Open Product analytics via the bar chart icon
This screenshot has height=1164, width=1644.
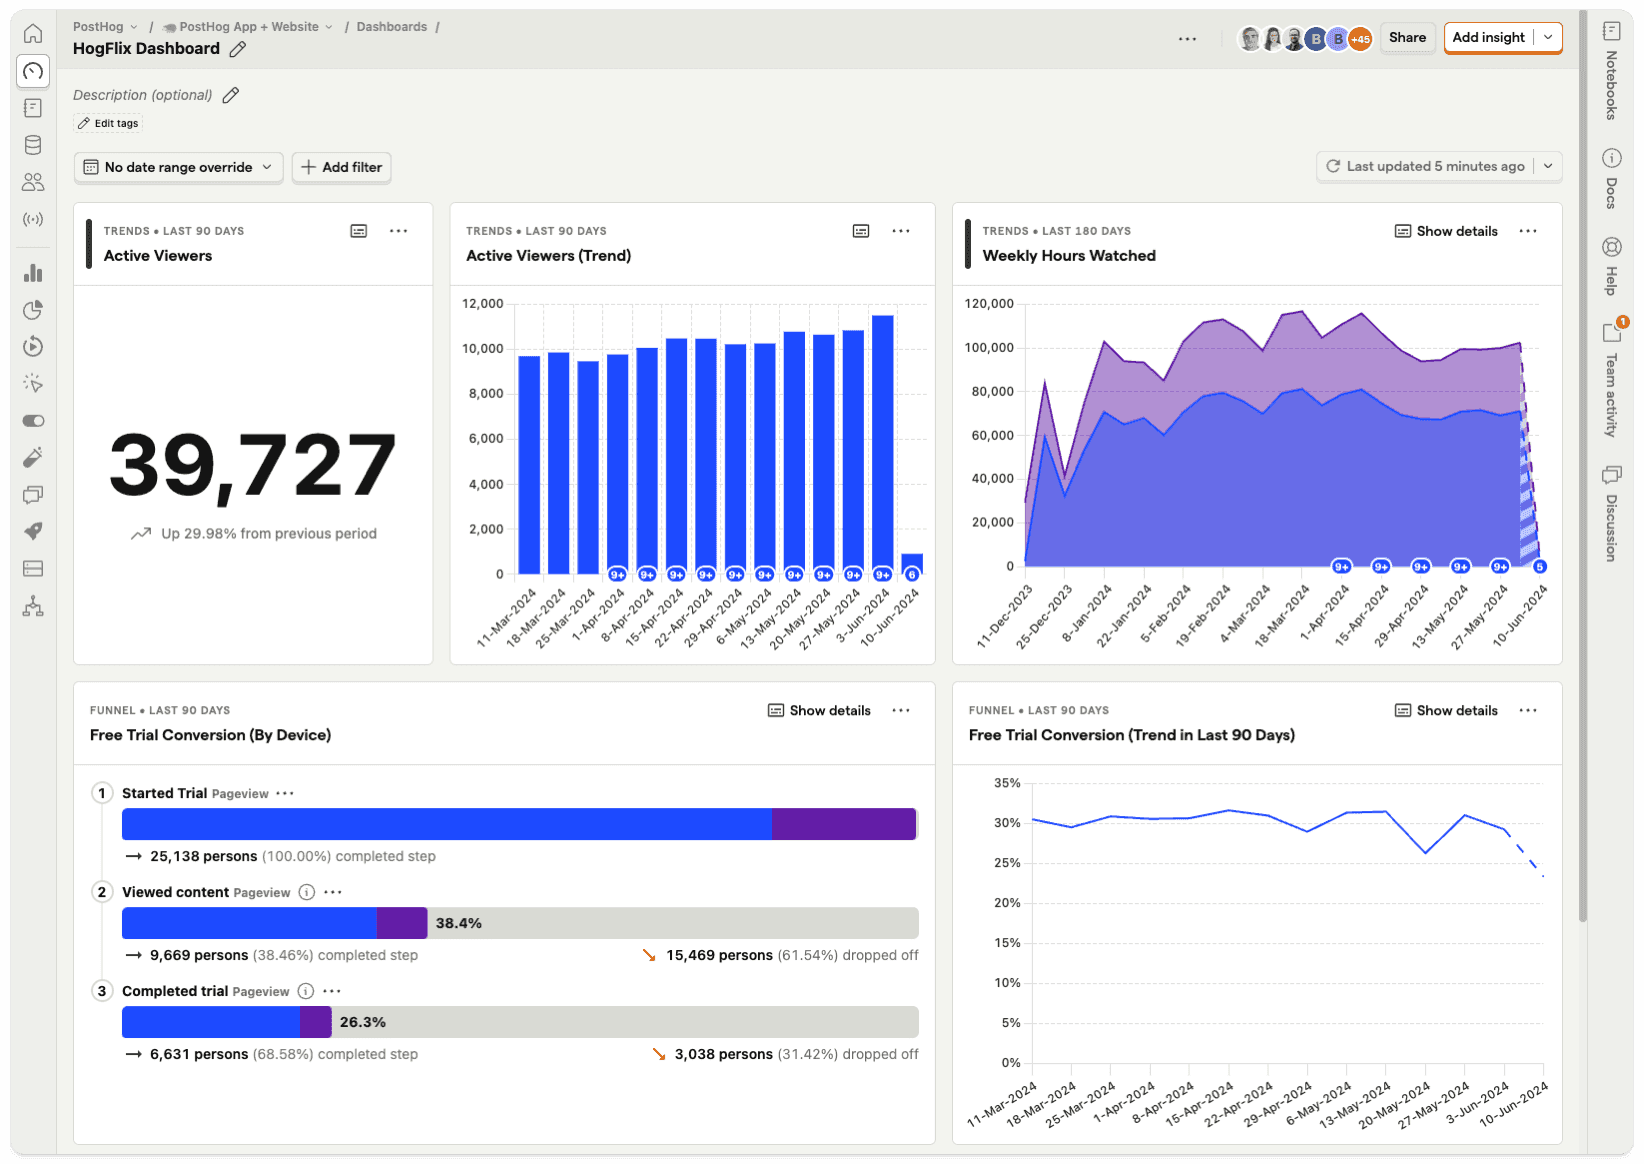[x=33, y=272]
